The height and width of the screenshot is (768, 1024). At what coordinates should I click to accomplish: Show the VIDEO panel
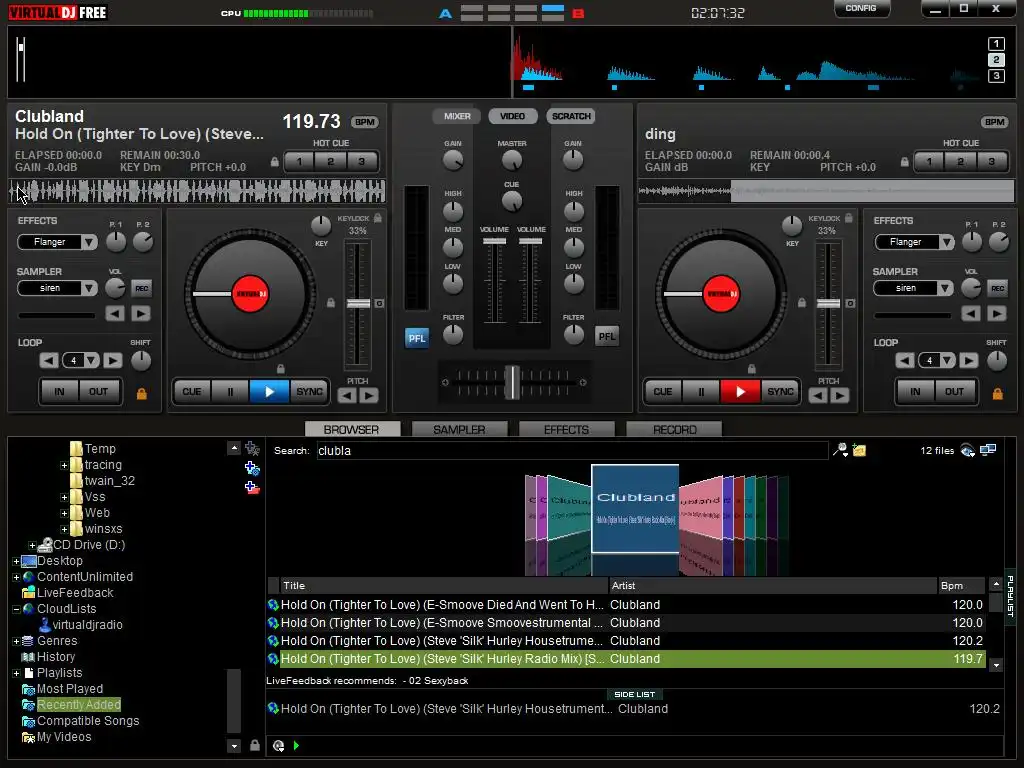pos(513,116)
